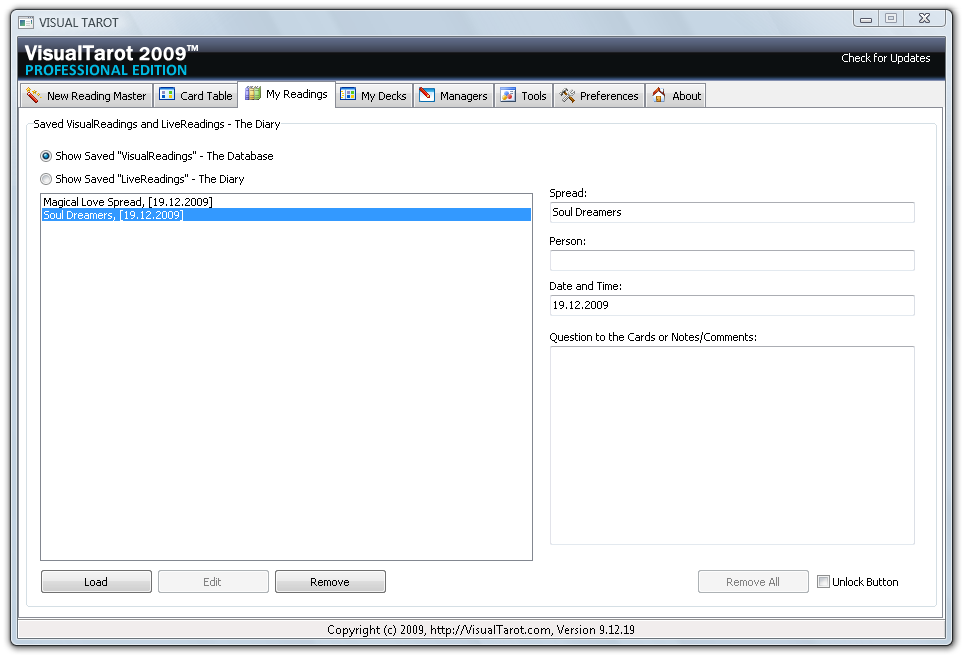Open the Managers tab

[x=454, y=95]
